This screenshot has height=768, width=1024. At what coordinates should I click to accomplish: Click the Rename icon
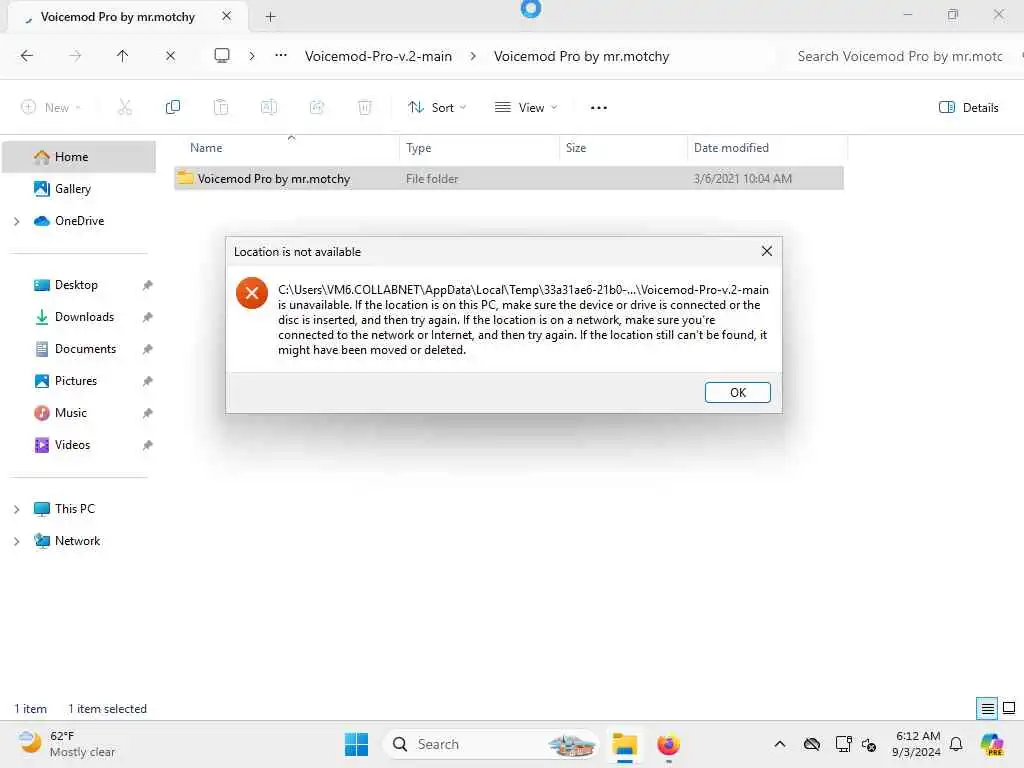coord(268,107)
